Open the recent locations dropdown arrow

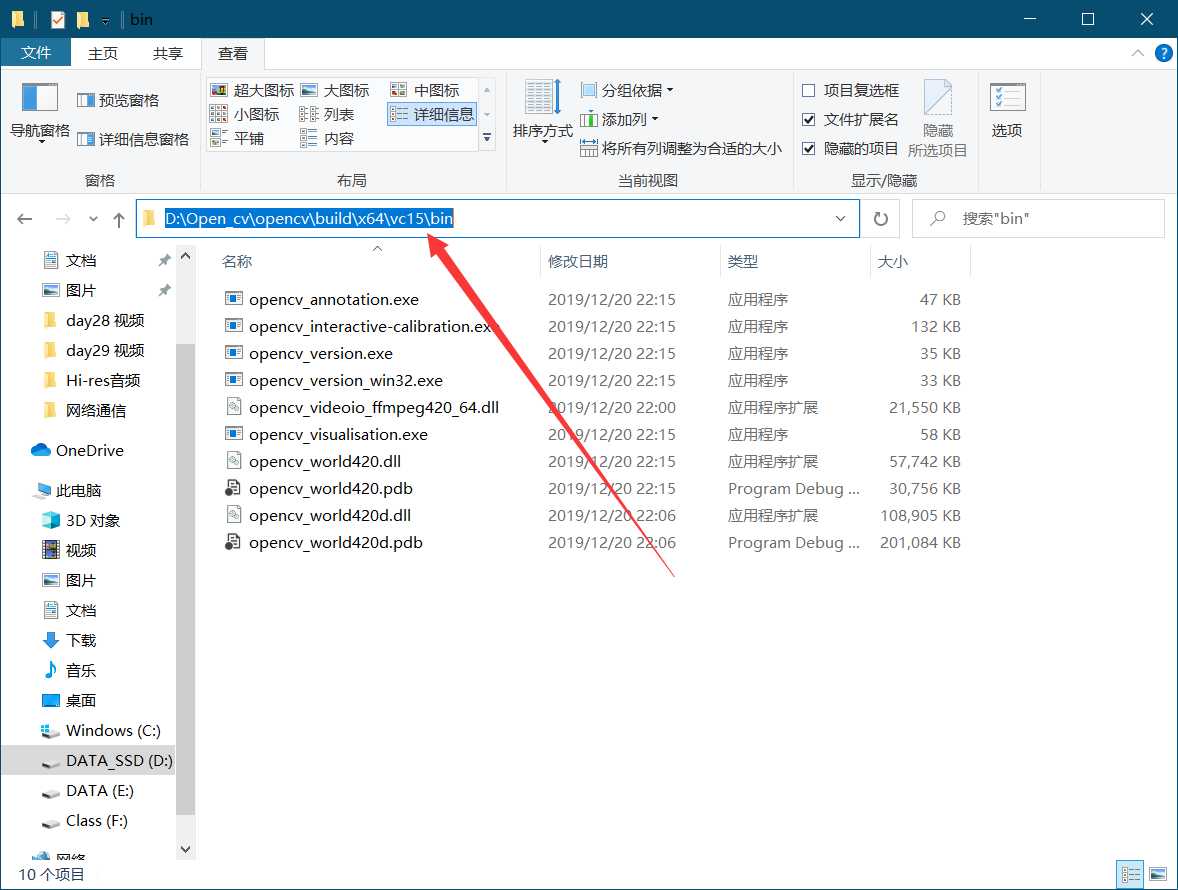coord(93,219)
